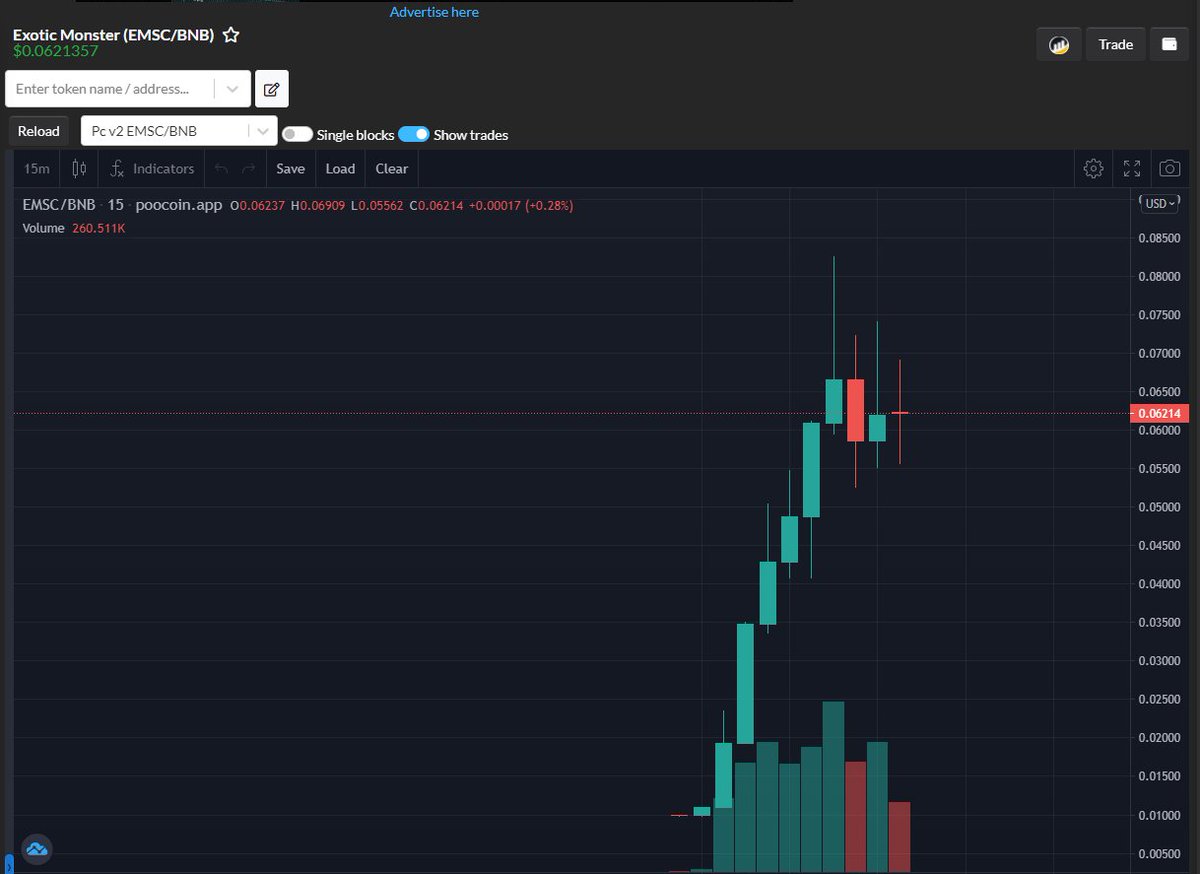Click the Exotic Monster (EMSC/BNB) title
Screen dimensions: 1200x874
tap(113, 34)
